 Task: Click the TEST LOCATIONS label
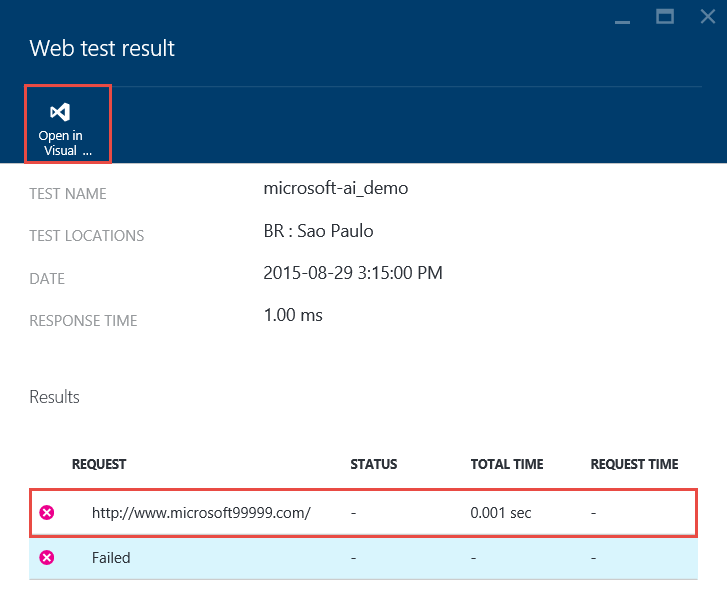click(87, 236)
